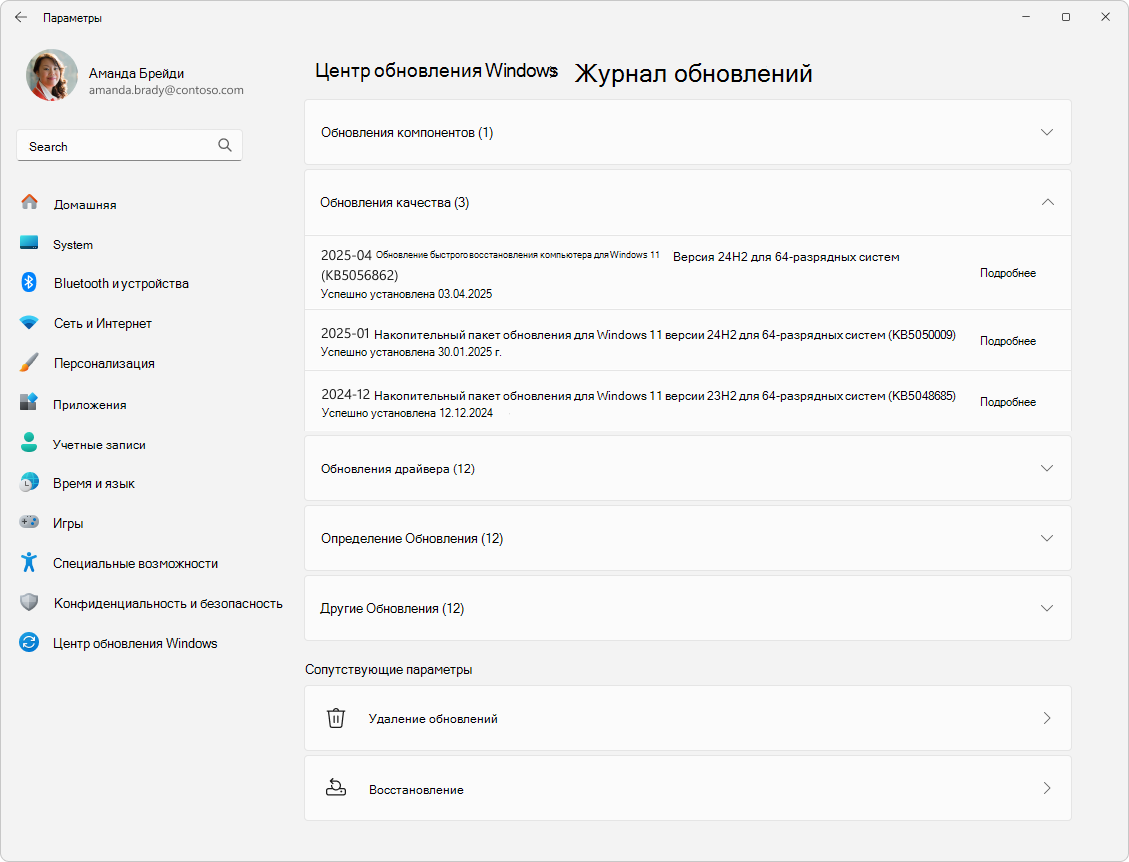Focus the Search input field
This screenshot has height=862, width=1129.
tap(130, 145)
